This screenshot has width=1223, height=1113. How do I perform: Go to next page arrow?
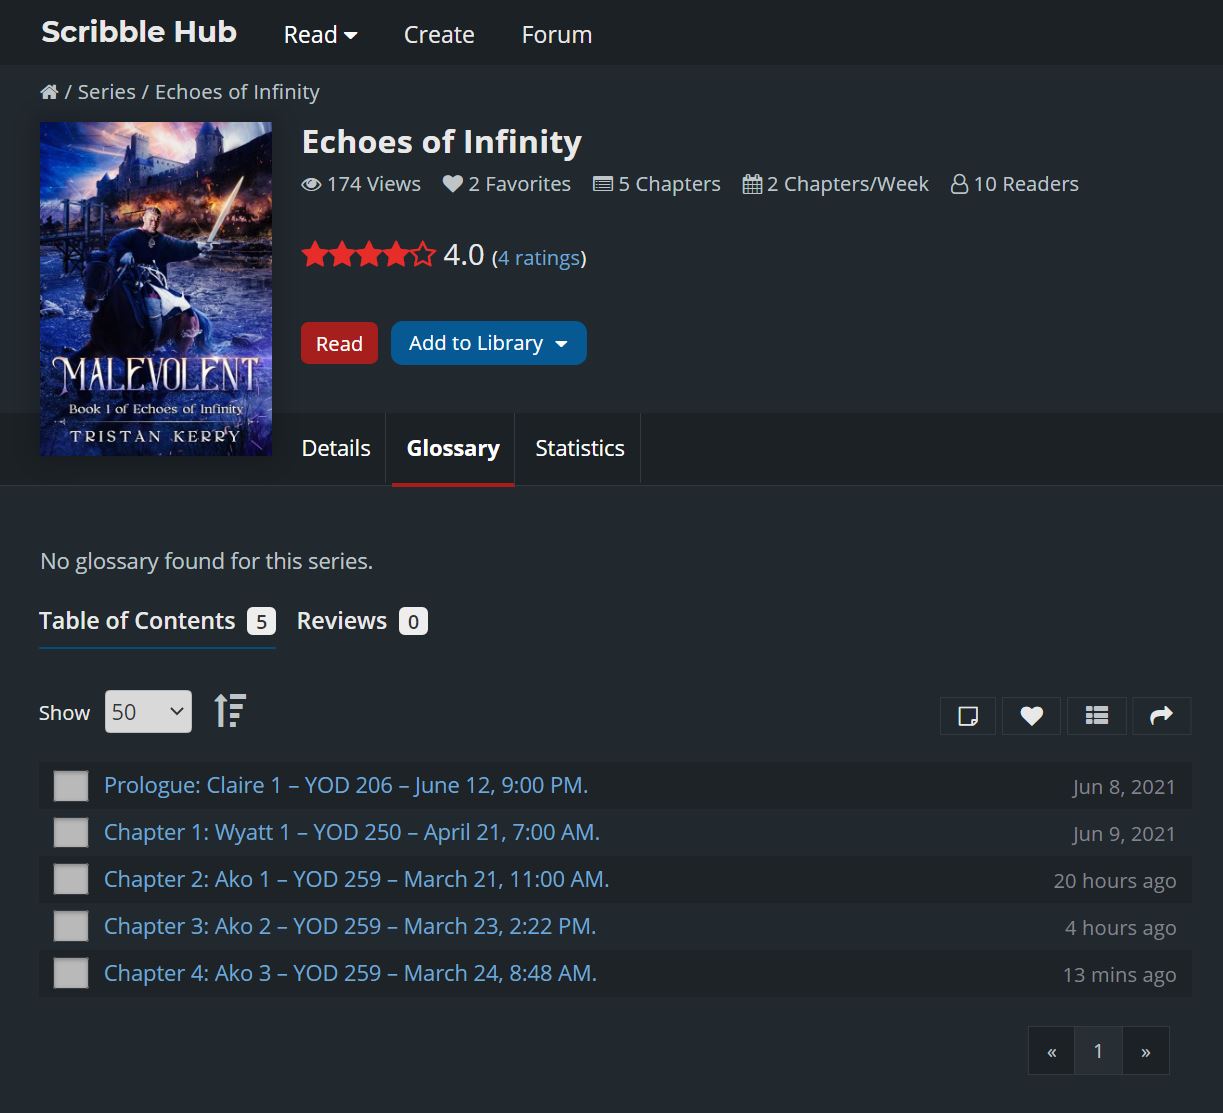pos(1145,1051)
